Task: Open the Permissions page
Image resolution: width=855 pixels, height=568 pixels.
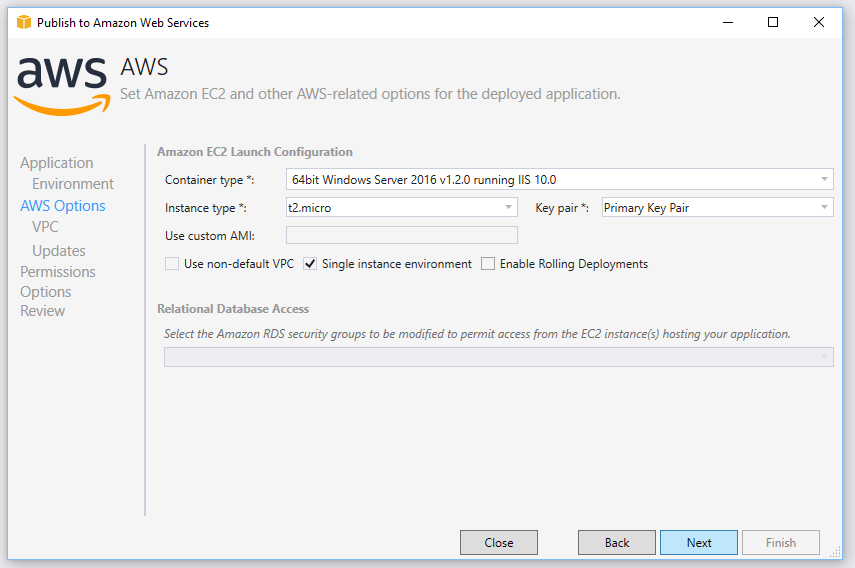Action: pyautogui.click(x=58, y=271)
